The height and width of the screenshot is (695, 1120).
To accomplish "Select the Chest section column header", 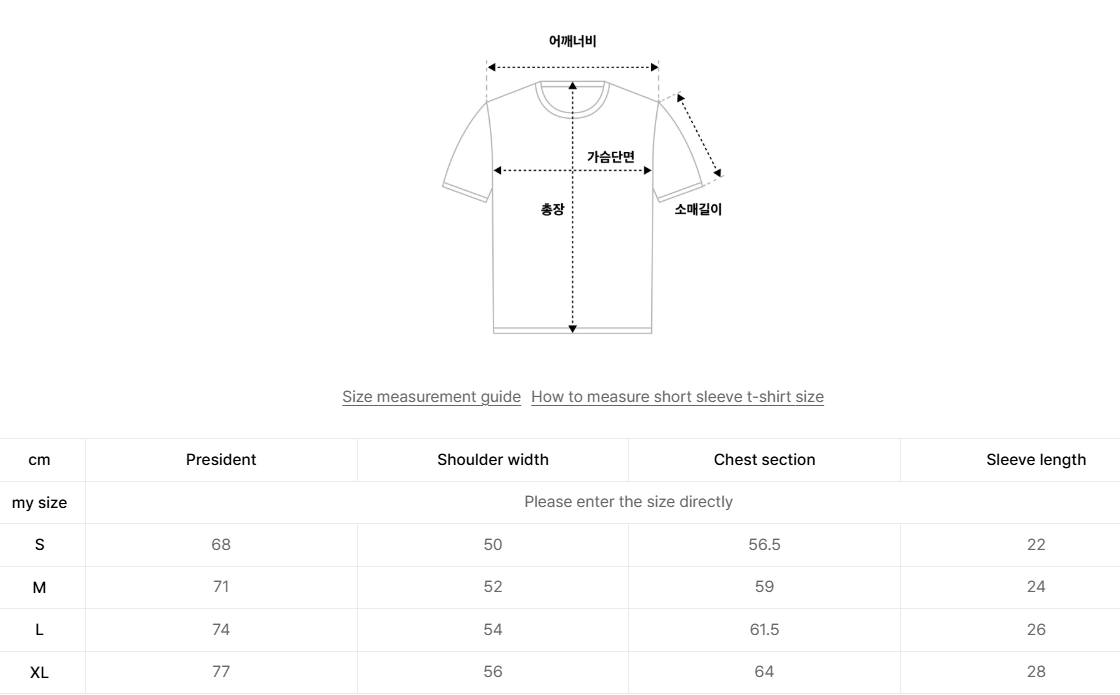I will point(764,460).
